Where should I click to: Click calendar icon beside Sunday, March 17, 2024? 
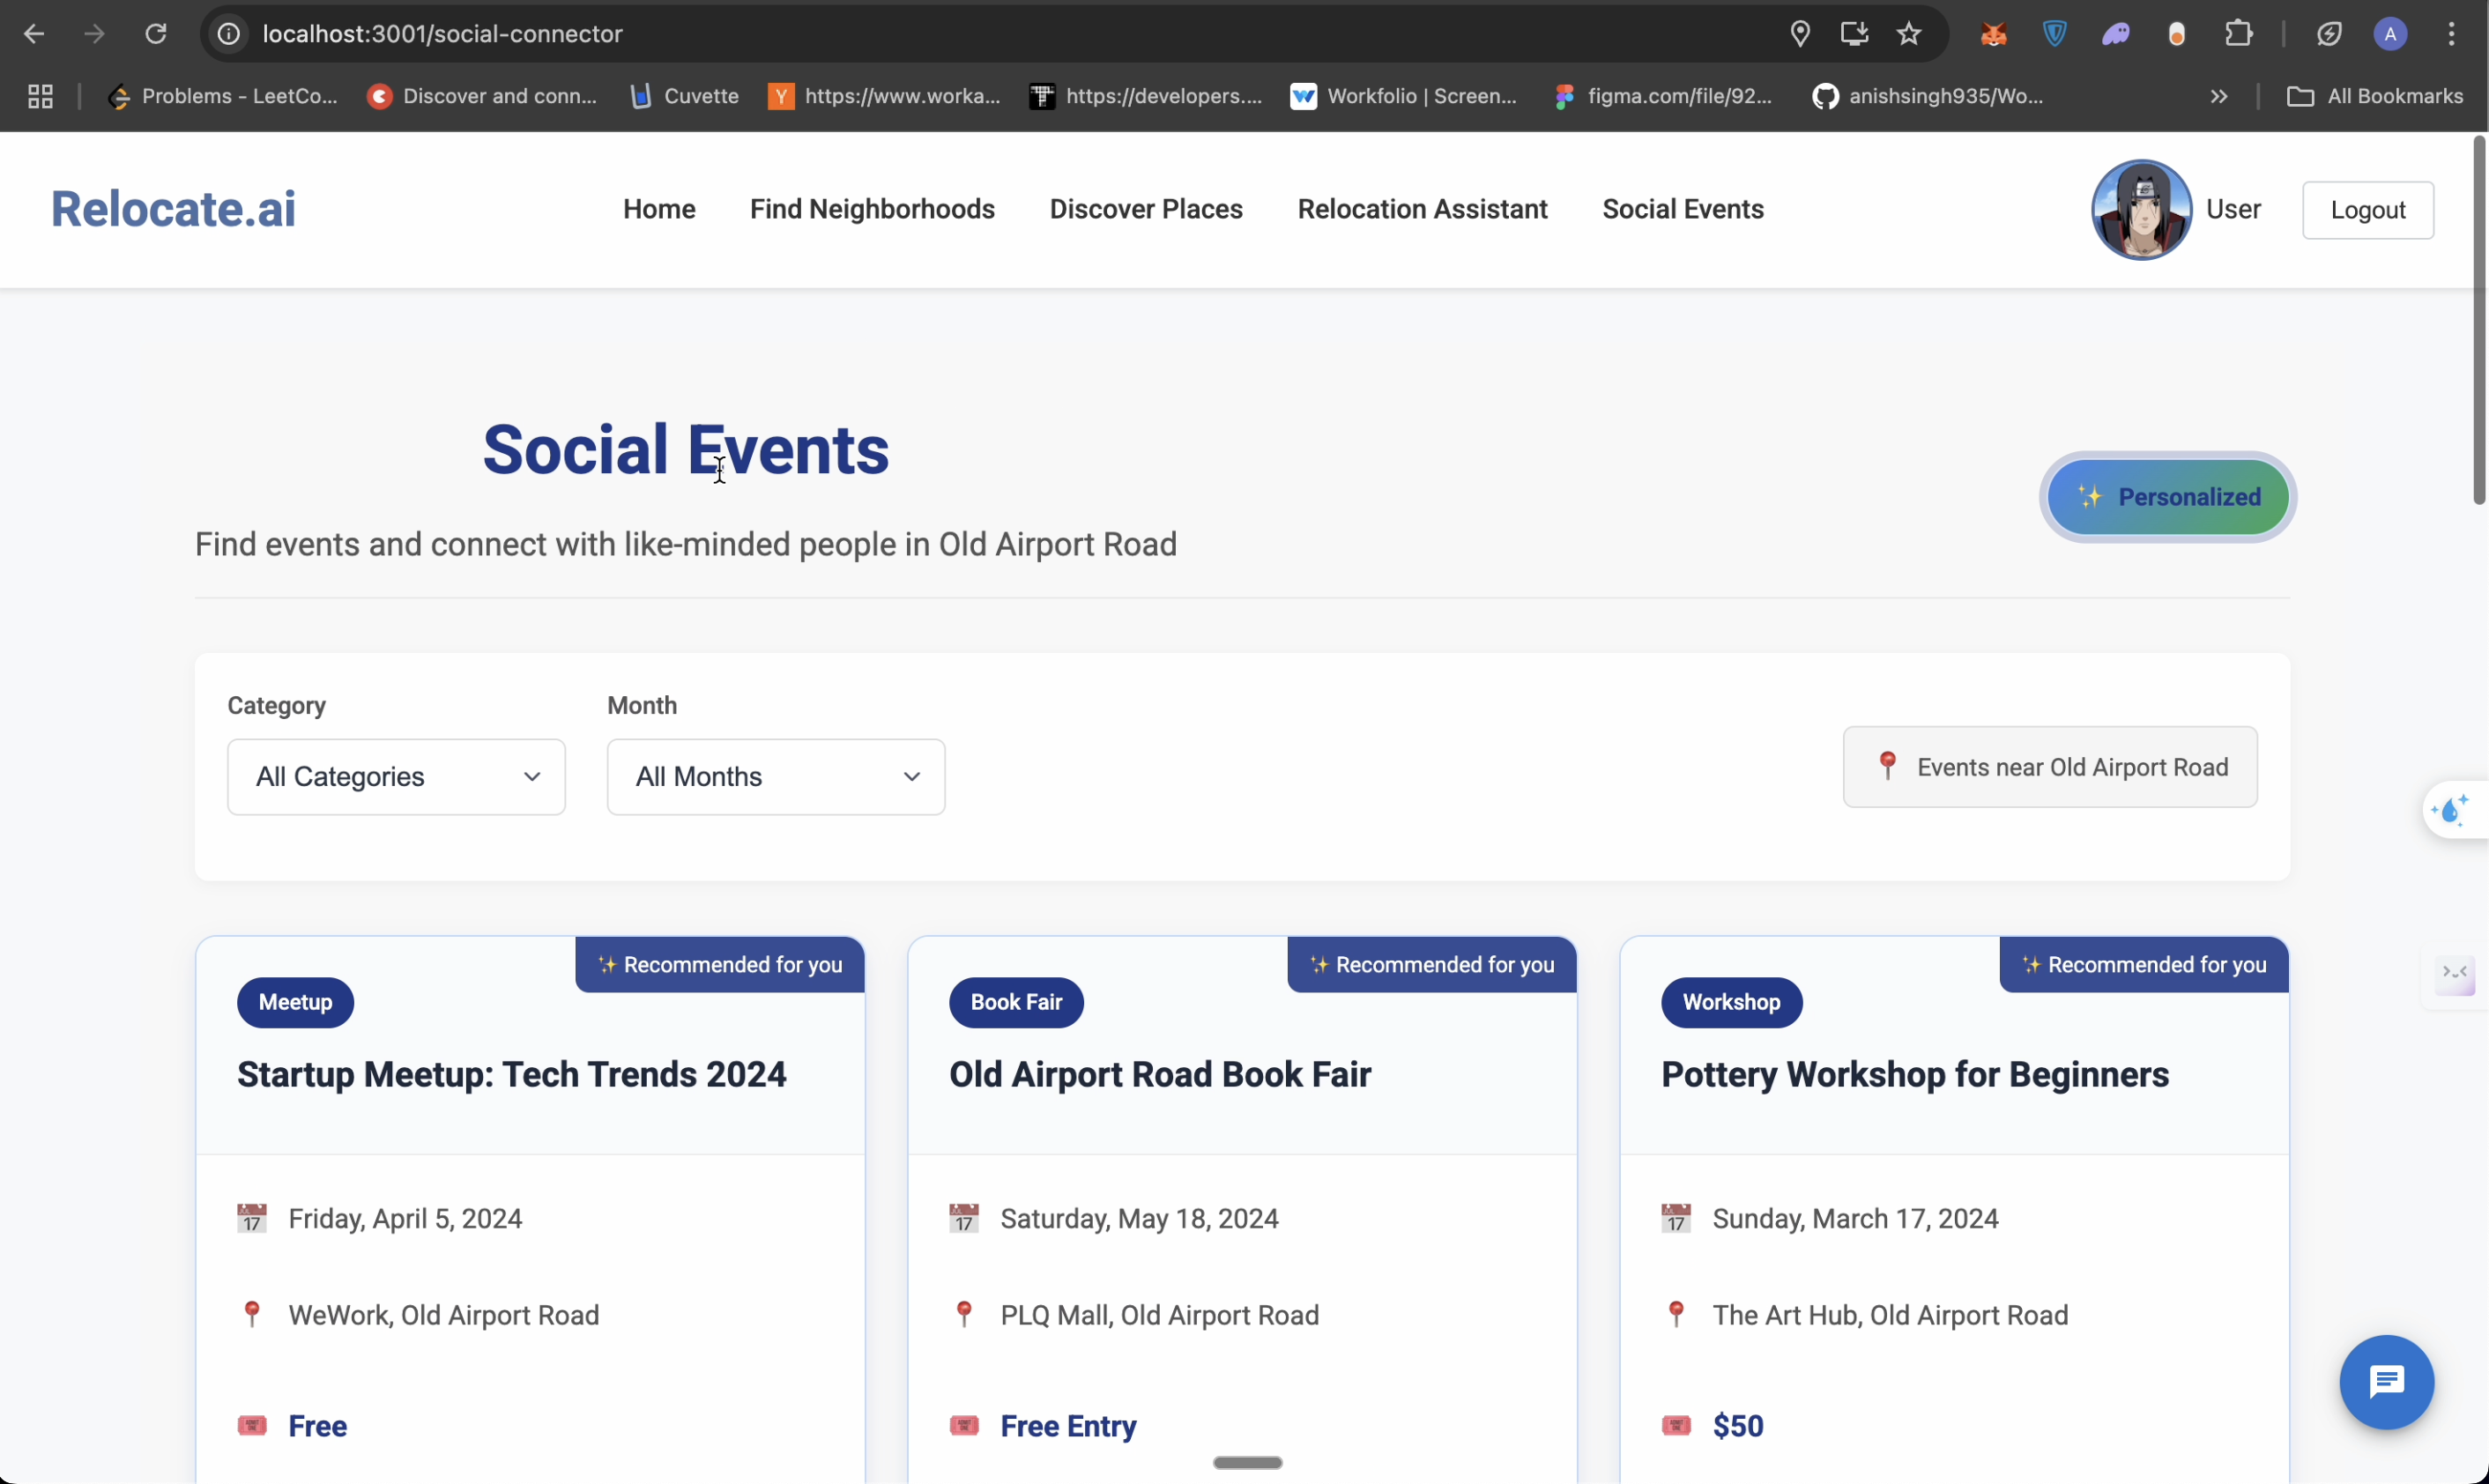[x=1675, y=1218]
